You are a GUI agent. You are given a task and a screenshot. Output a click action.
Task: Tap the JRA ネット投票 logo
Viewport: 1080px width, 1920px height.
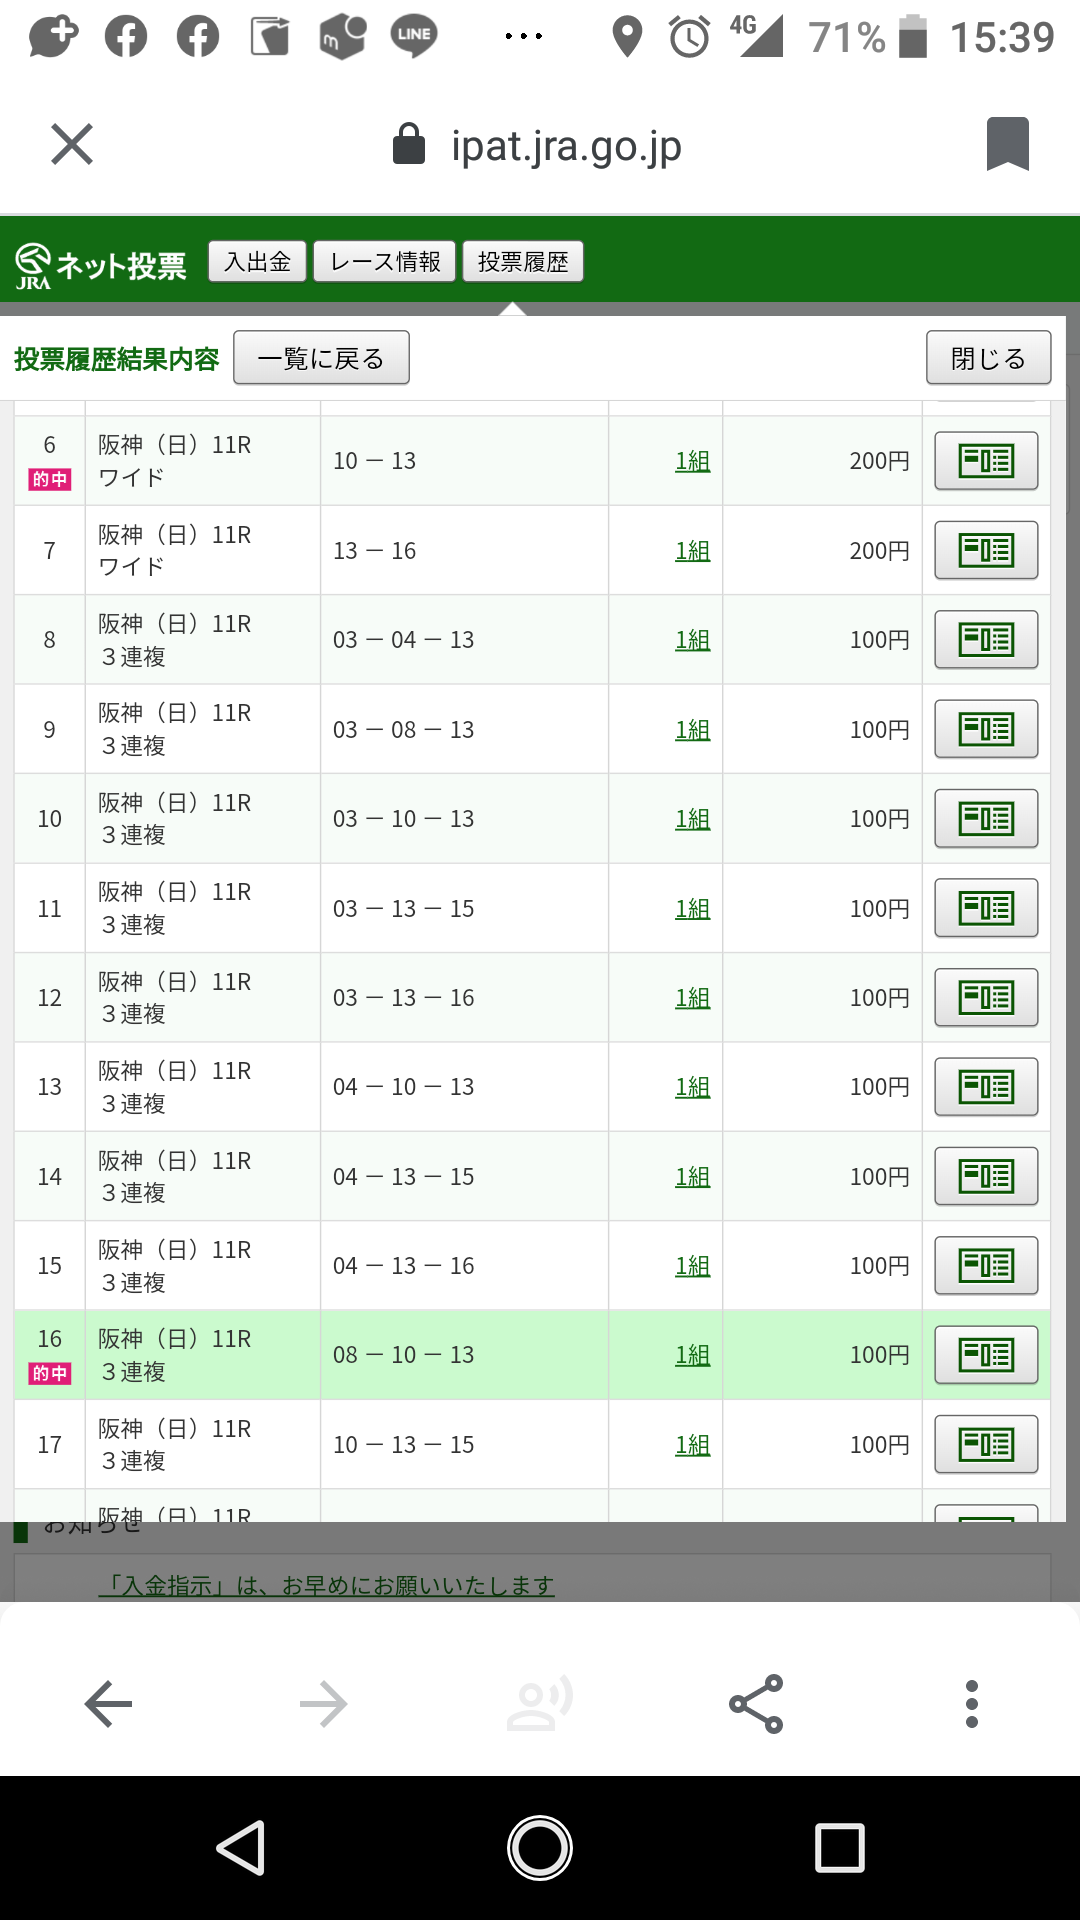[x=102, y=265]
